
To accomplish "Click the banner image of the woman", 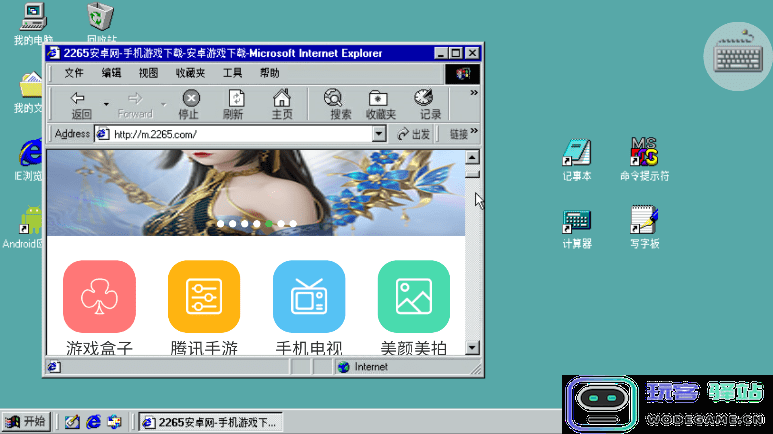I will [x=256, y=193].
